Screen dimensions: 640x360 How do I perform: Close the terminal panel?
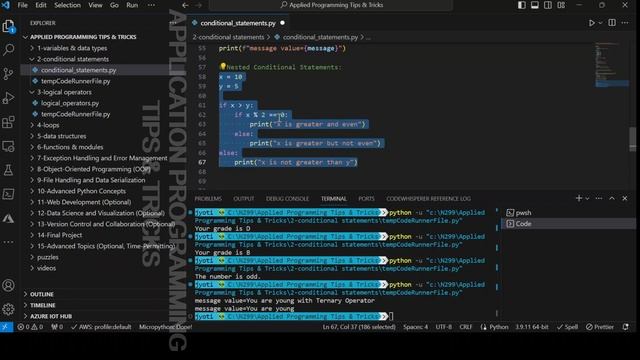pyautogui.click(x=625, y=198)
